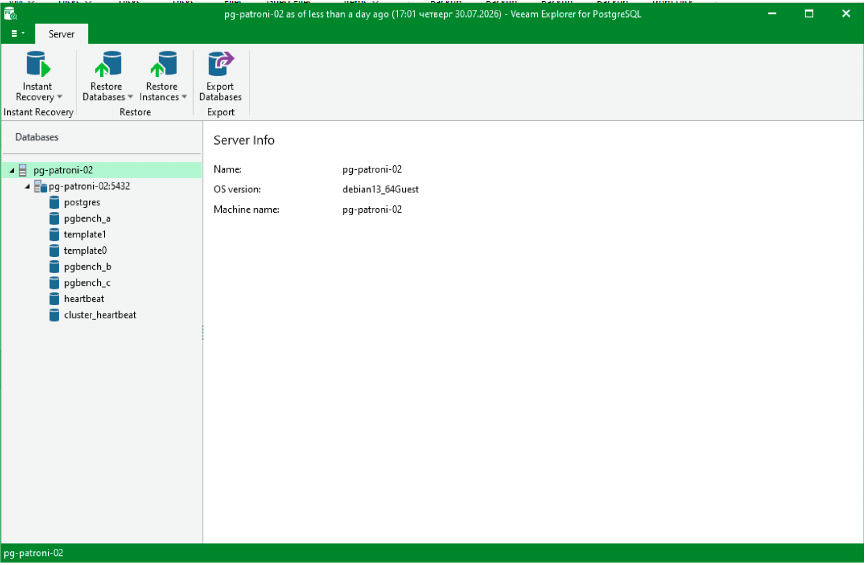Click the heartbeat database icon
The height and width of the screenshot is (565, 865).
tap(54, 299)
